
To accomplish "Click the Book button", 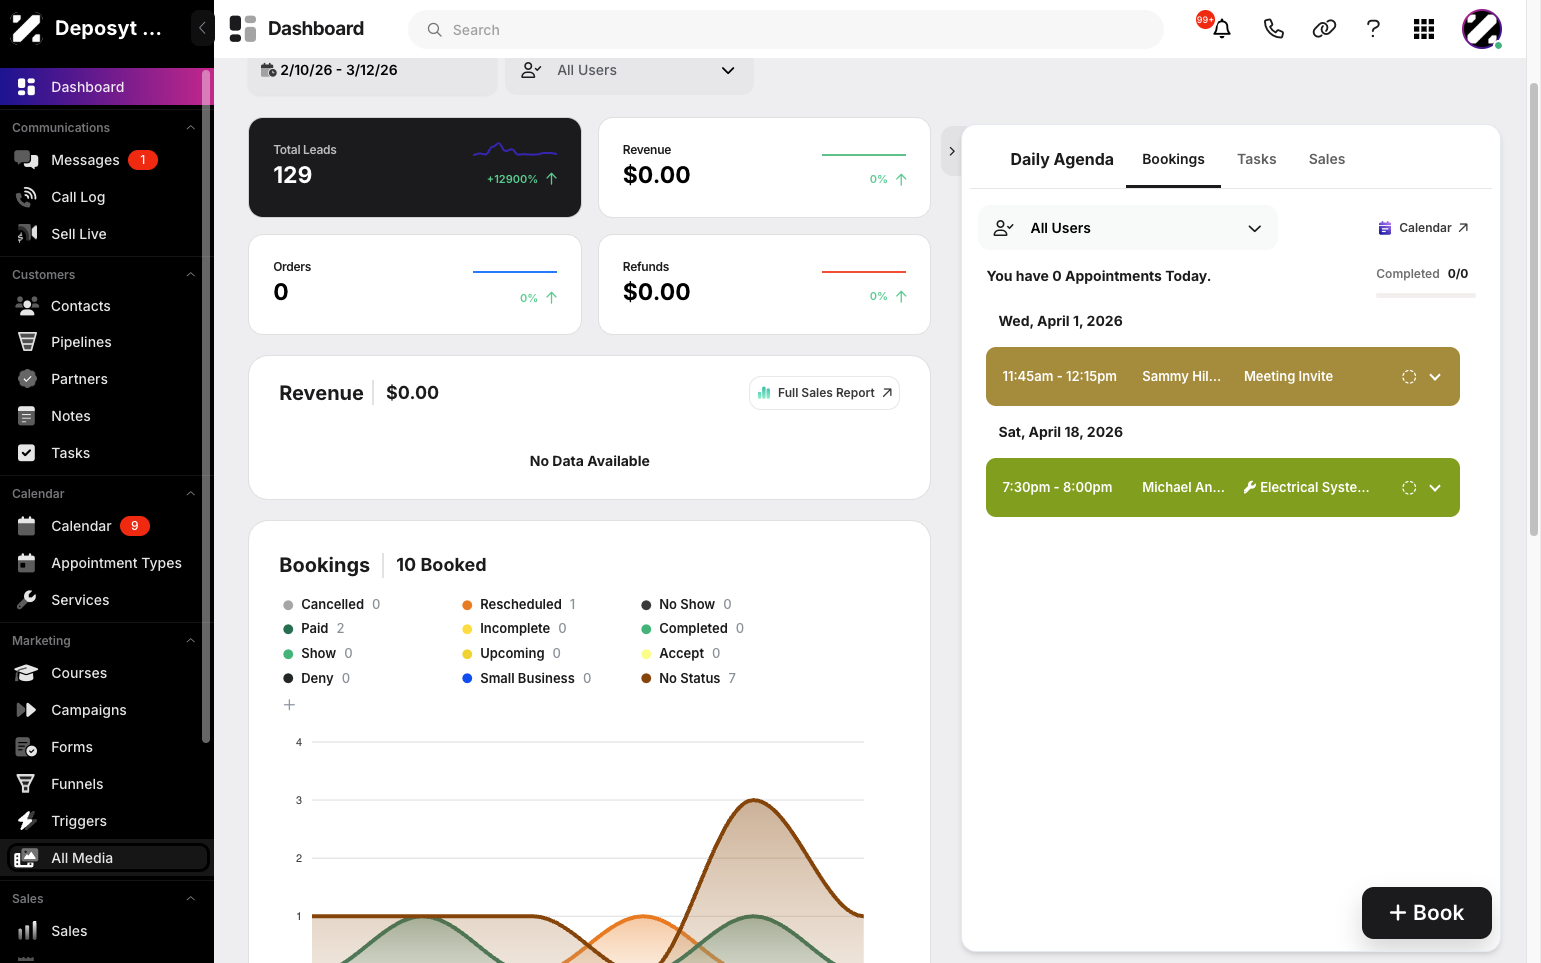I will tap(1426, 913).
